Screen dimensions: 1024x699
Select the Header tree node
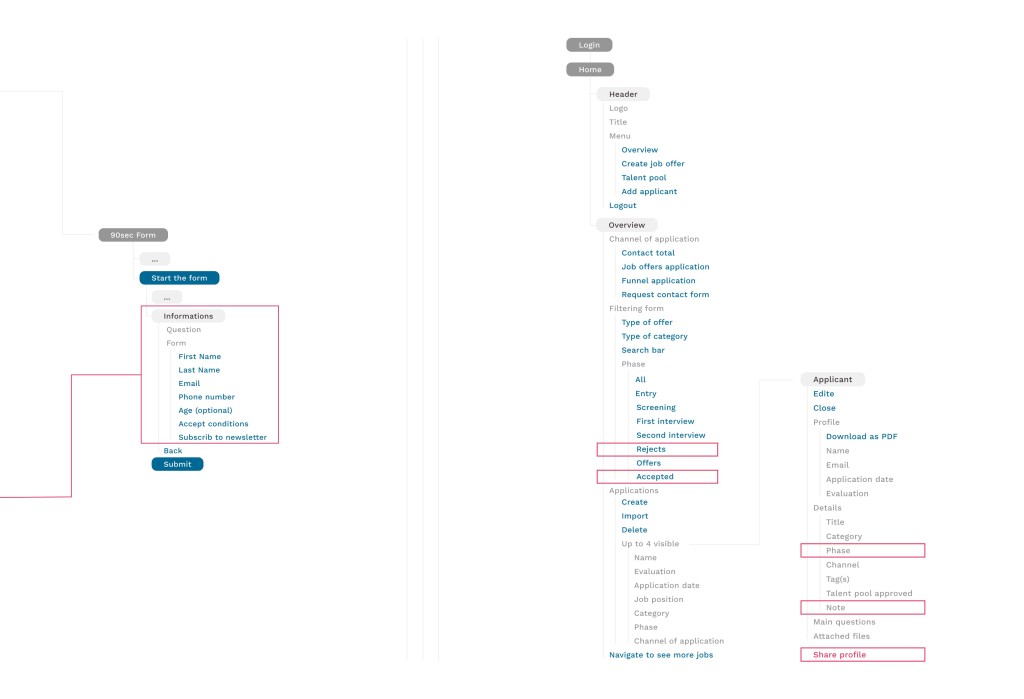(x=623, y=94)
